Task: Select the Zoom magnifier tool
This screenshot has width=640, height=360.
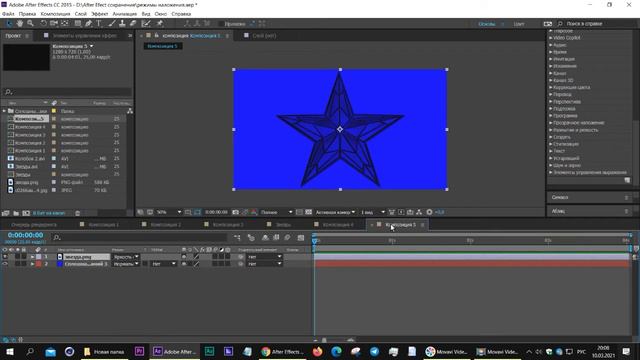Action: coord(30,24)
